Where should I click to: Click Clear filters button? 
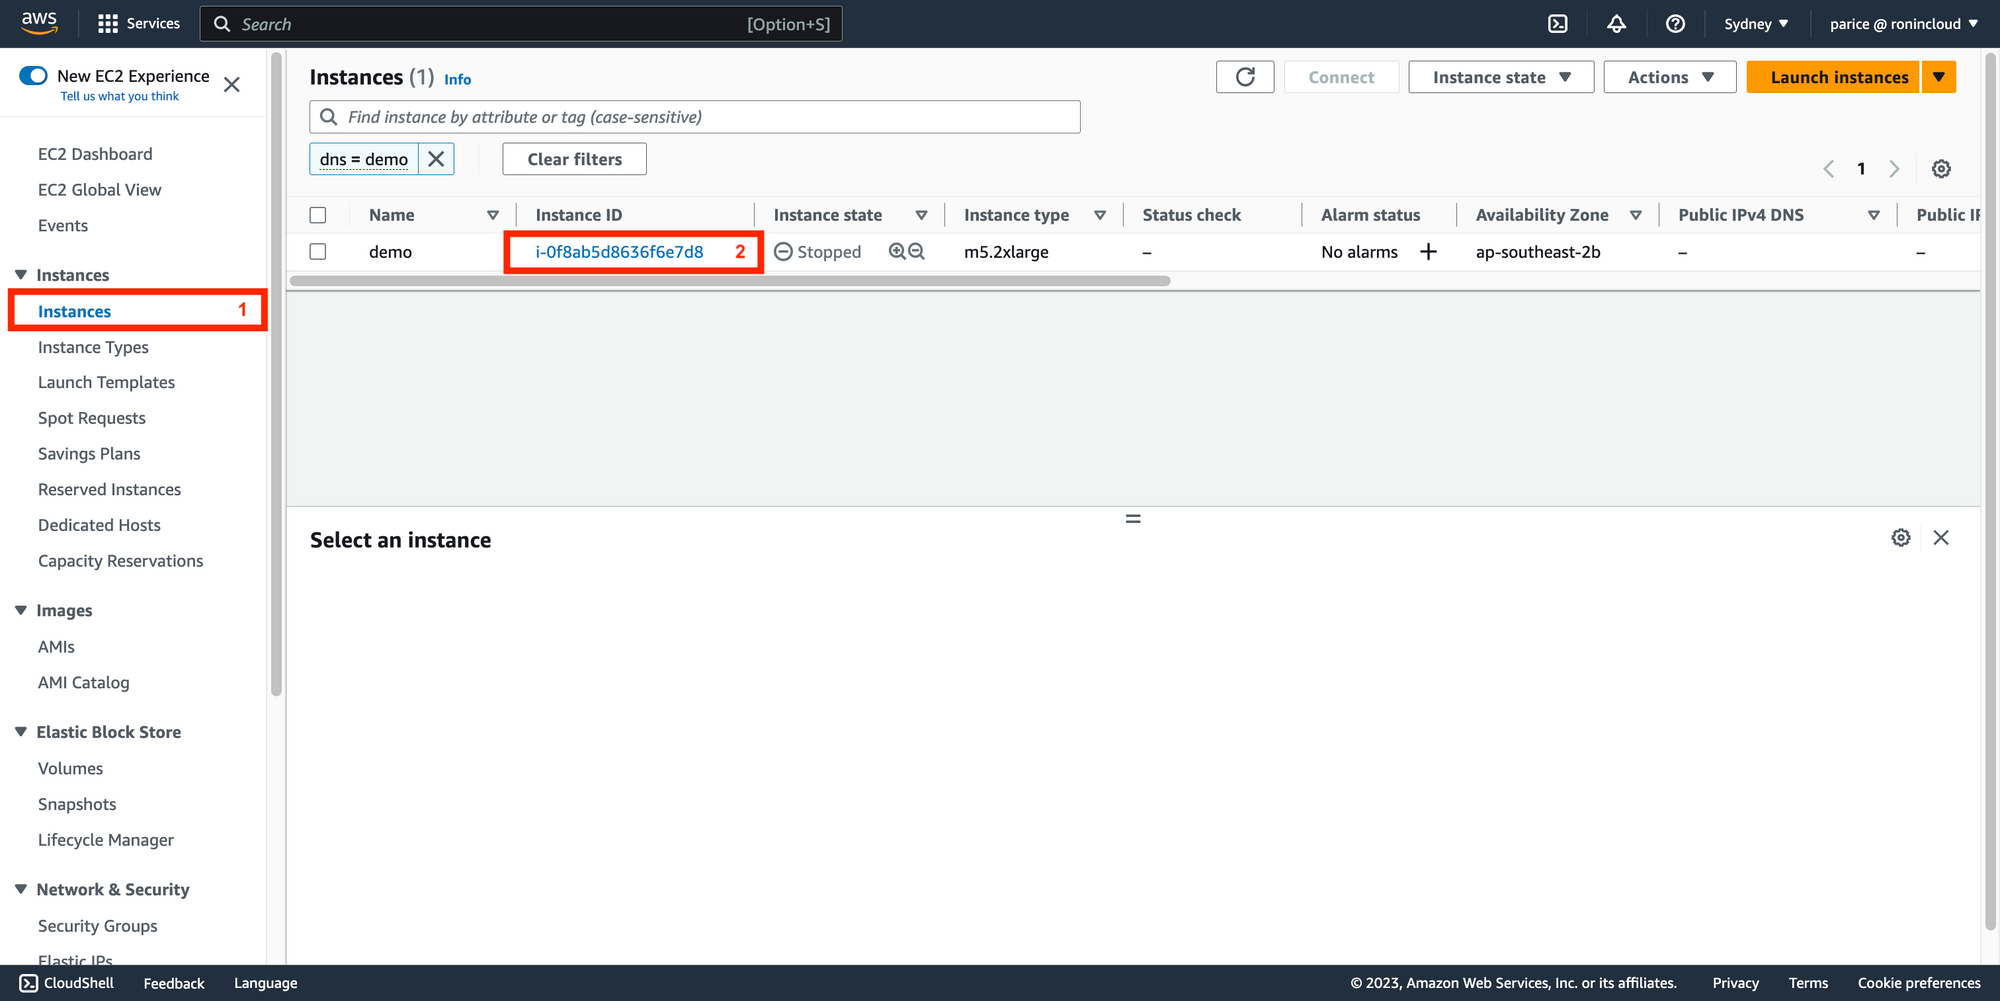574,159
